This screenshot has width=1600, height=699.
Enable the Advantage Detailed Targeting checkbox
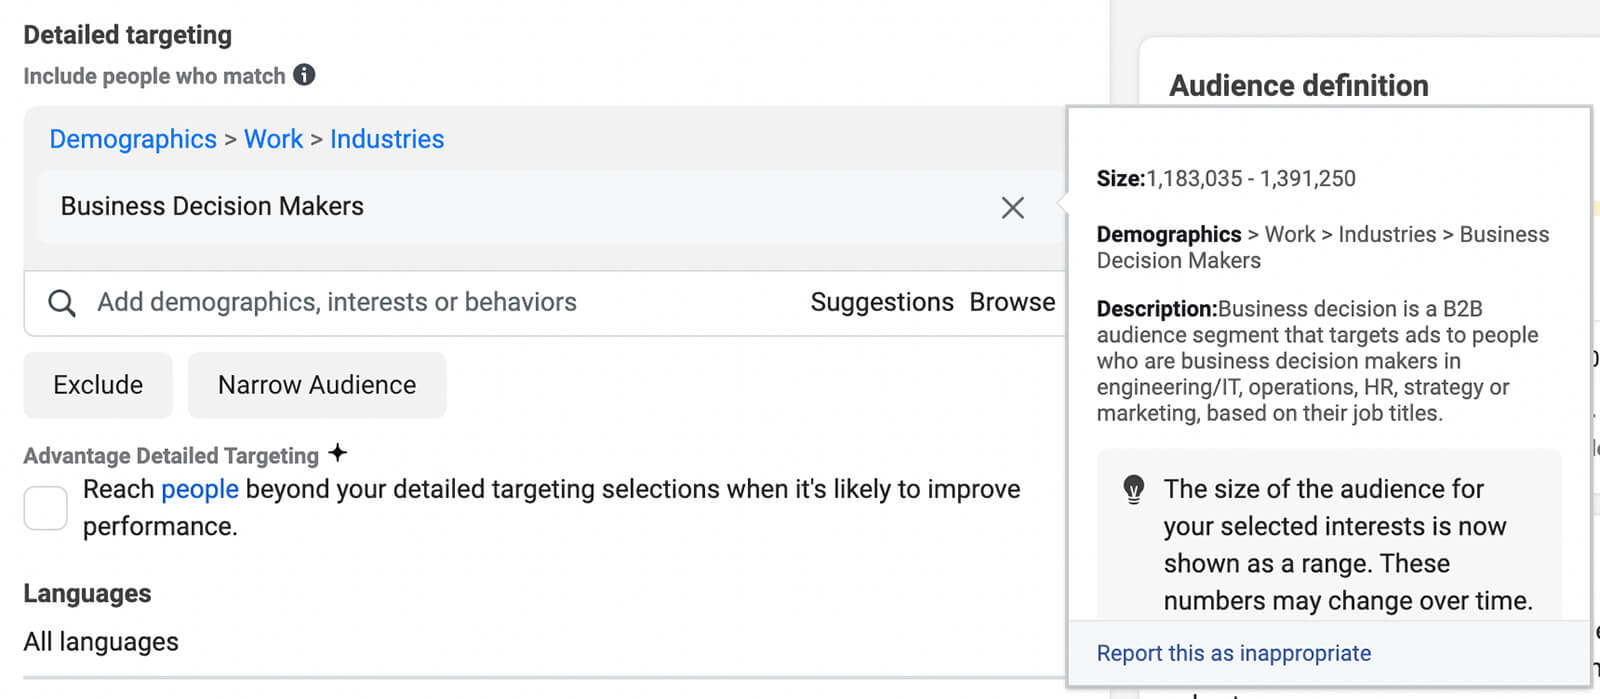click(46, 508)
